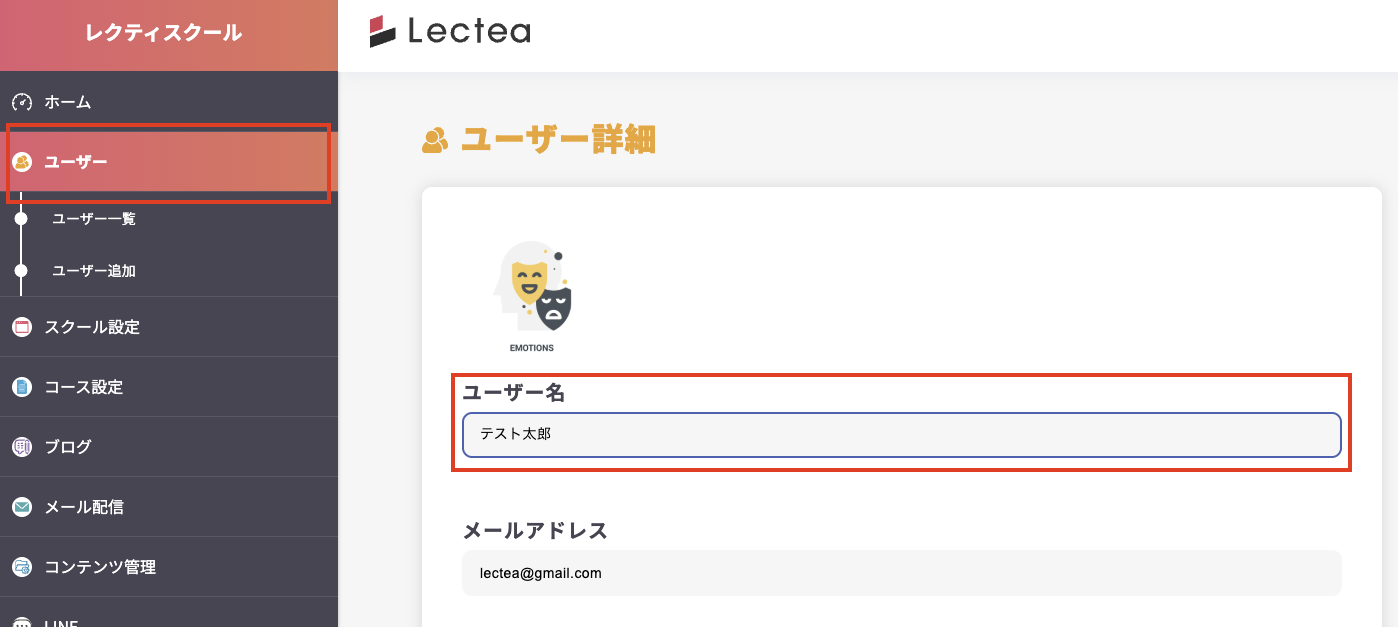
Task: Click the コンテンツ管理 globe icon
Action: tap(22, 566)
